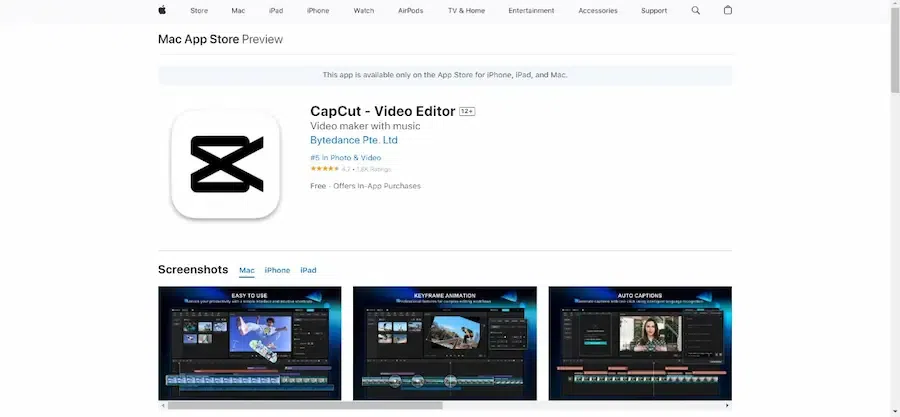Open the search magnifier icon

tap(696, 10)
